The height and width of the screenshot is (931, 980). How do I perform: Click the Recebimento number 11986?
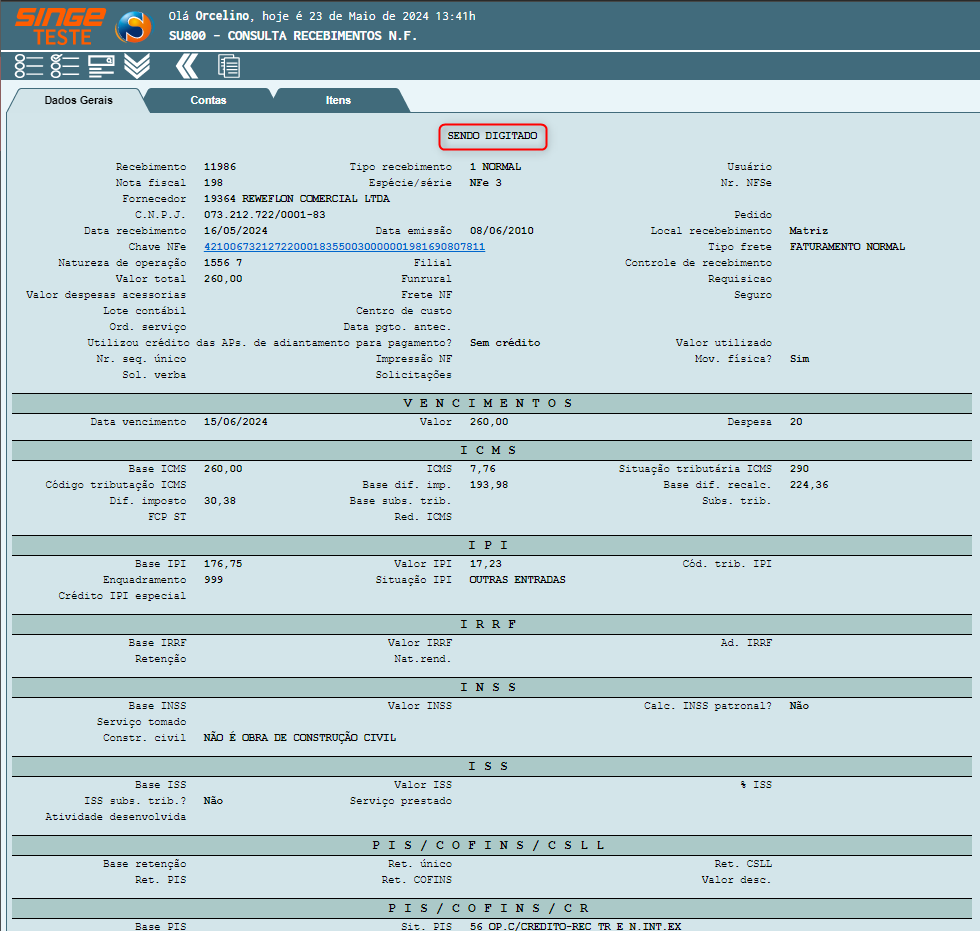coord(219,166)
